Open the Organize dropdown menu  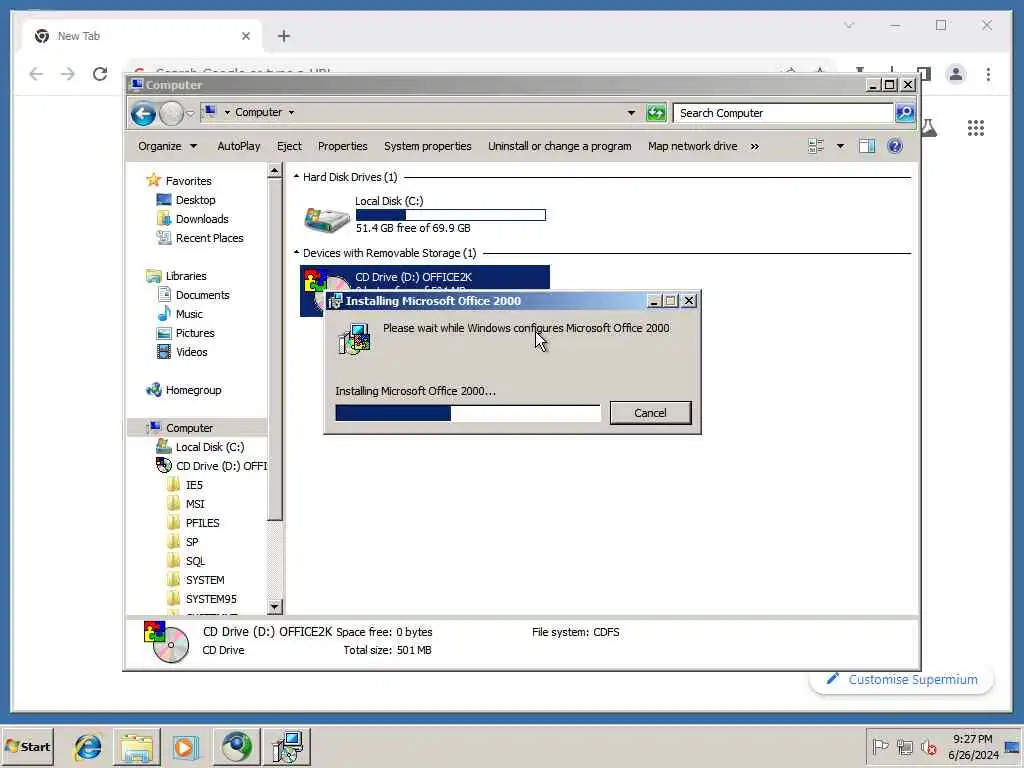tap(167, 146)
